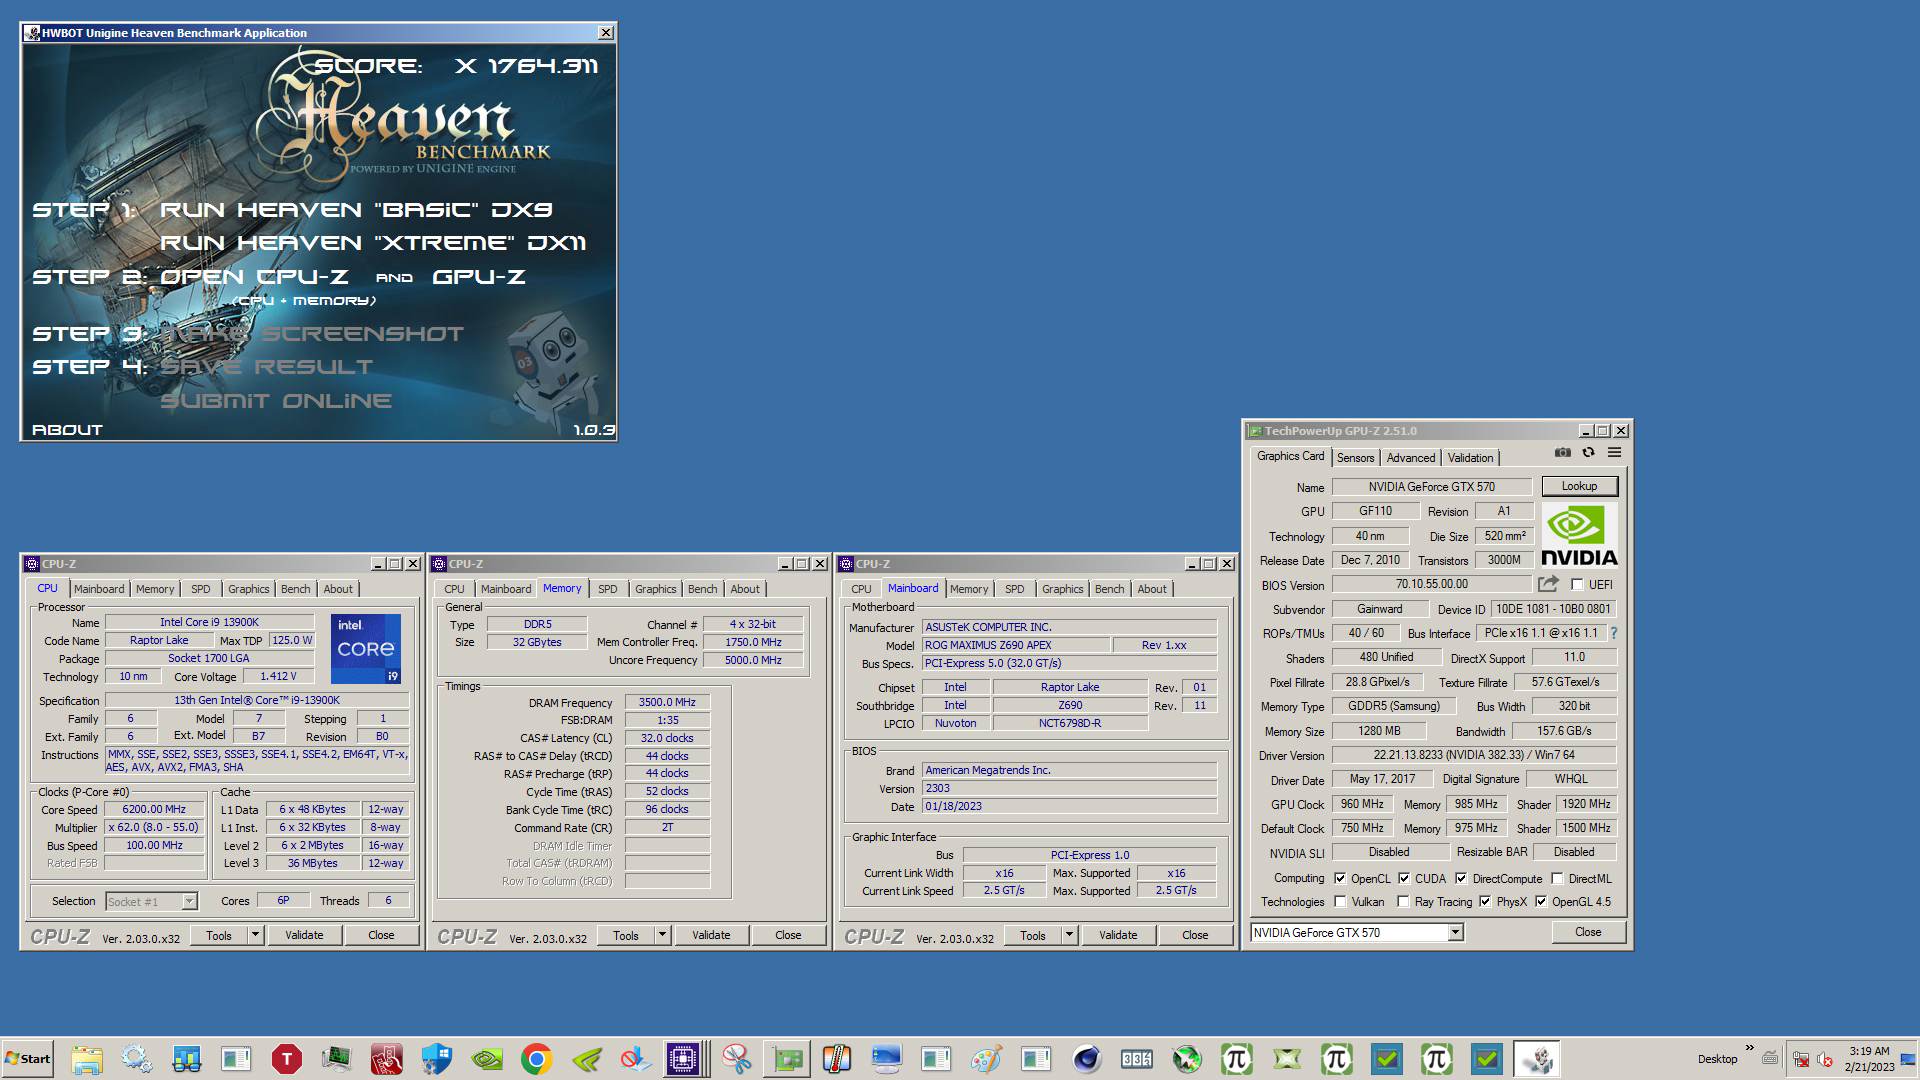Screen dimensions: 1920x1080
Task: Click the Heaven robot taskbar icon
Action: tap(1537, 1059)
